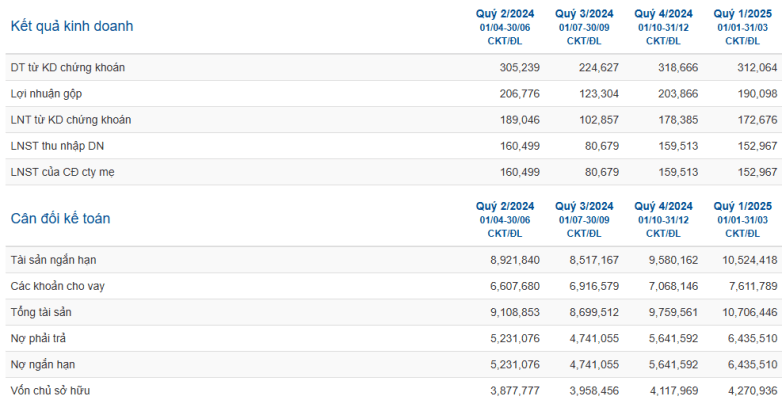The width and height of the screenshot is (782, 400).
Task: Click total assets value 10,706,446 for Quý 1/2025
Action: (750, 312)
